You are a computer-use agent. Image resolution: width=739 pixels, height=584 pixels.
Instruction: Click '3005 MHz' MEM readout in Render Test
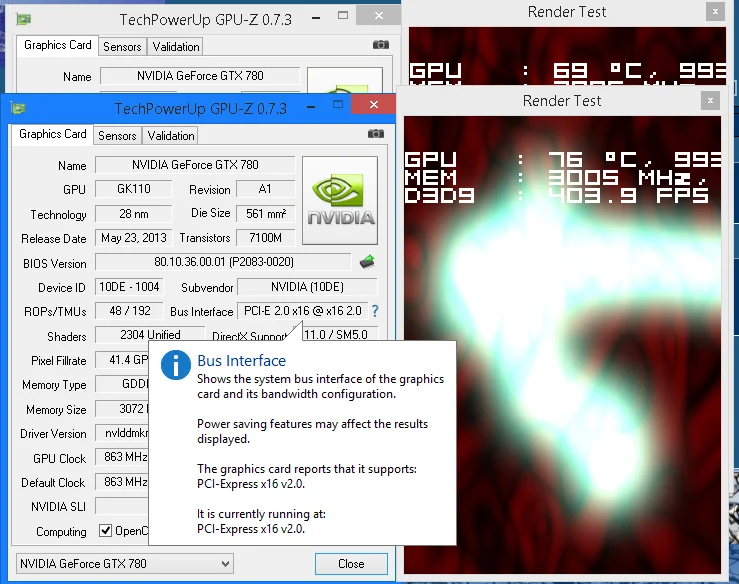(627, 178)
